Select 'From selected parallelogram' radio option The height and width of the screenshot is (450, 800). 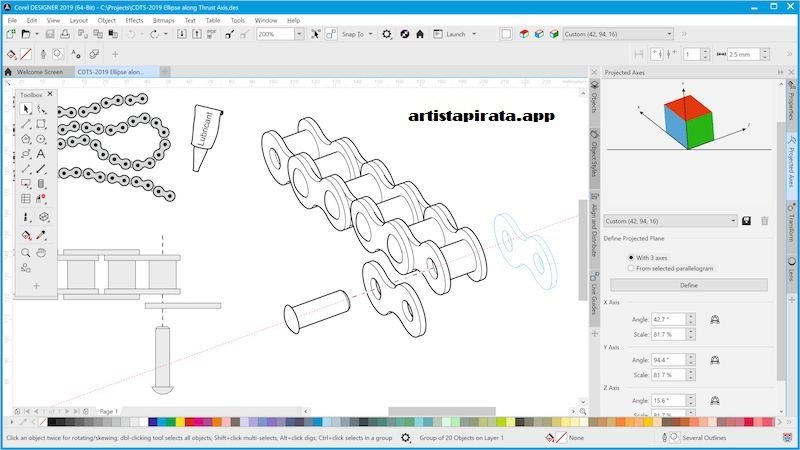[x=631, y=268]
